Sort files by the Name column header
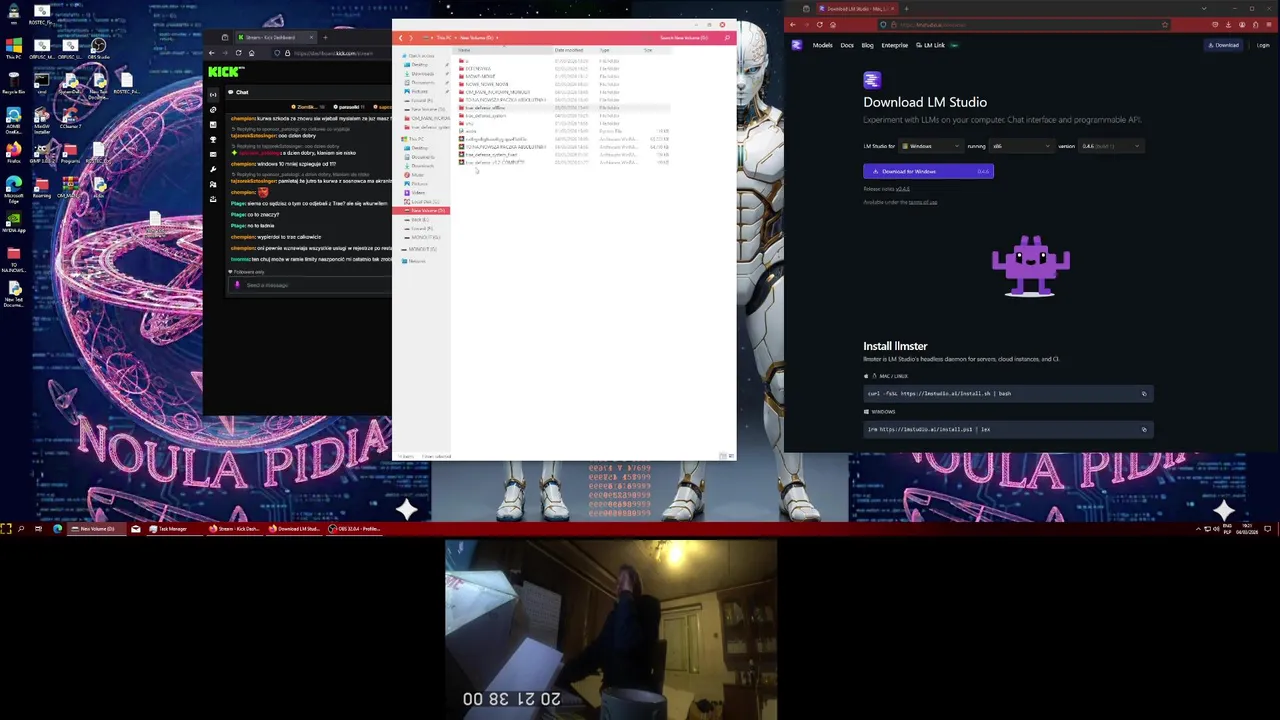Viewport: 1280px width, 720px height. (x=503, y=50)
